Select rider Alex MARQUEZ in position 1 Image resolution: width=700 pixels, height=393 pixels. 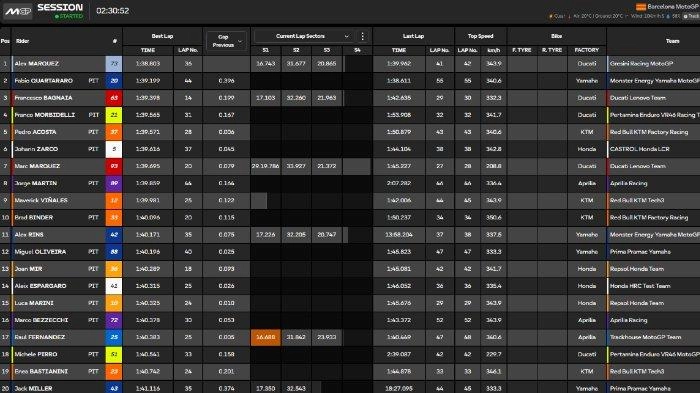[37, 64]
